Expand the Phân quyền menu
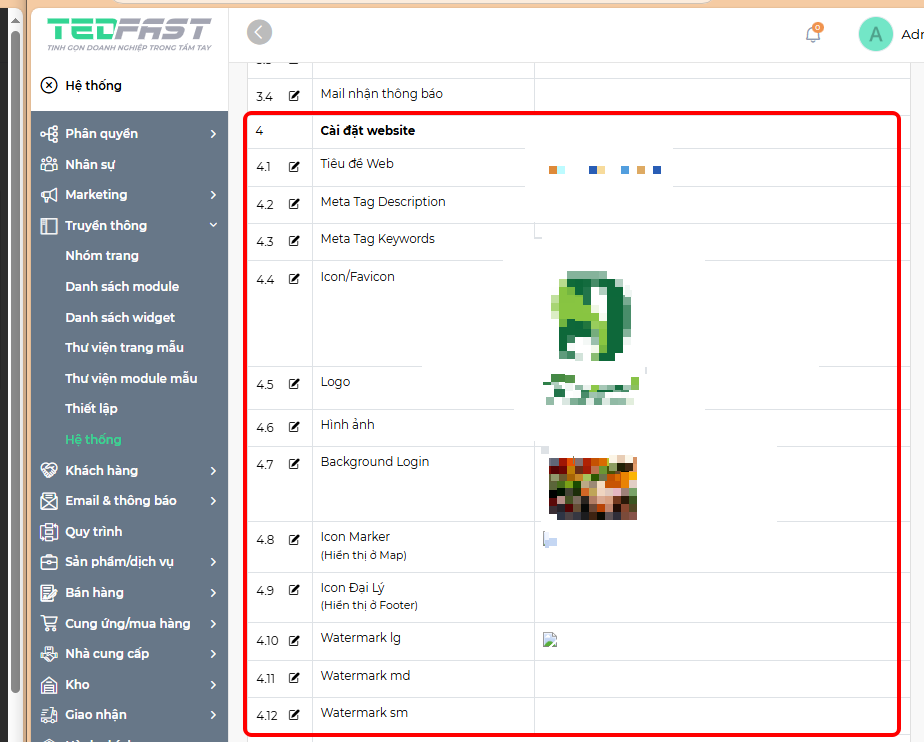 coord(213,134)
